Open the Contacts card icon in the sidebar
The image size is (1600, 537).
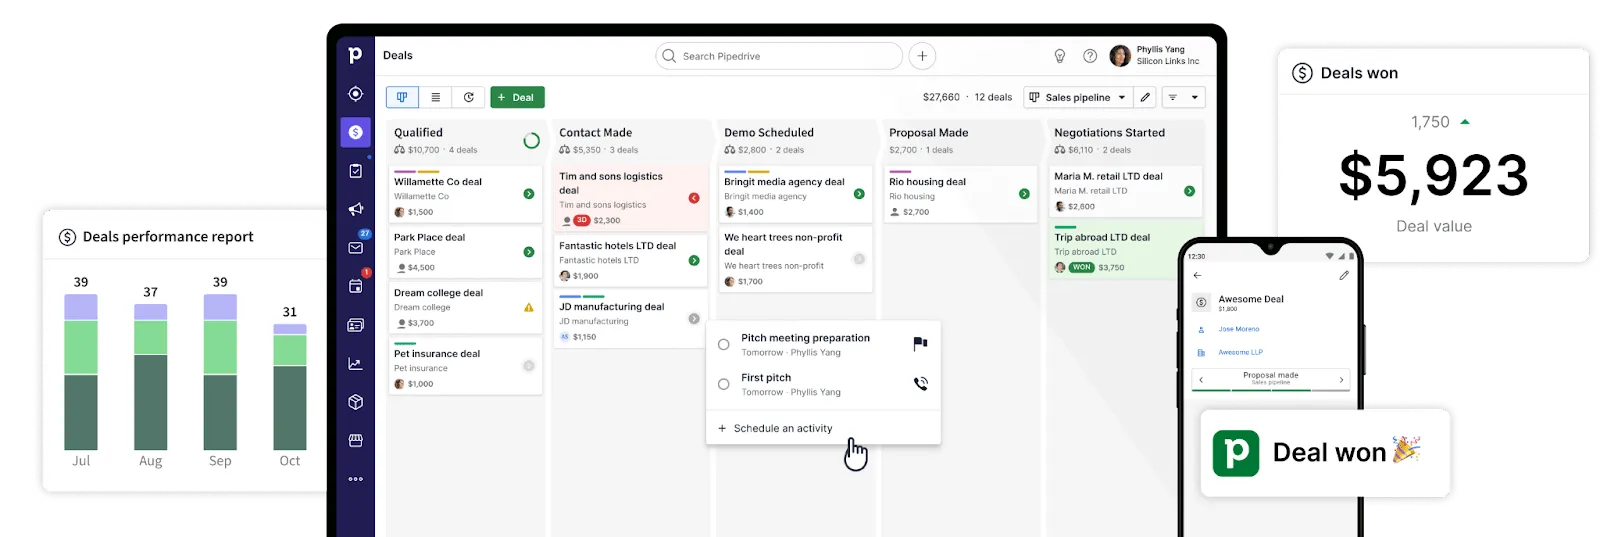point(355,325)
